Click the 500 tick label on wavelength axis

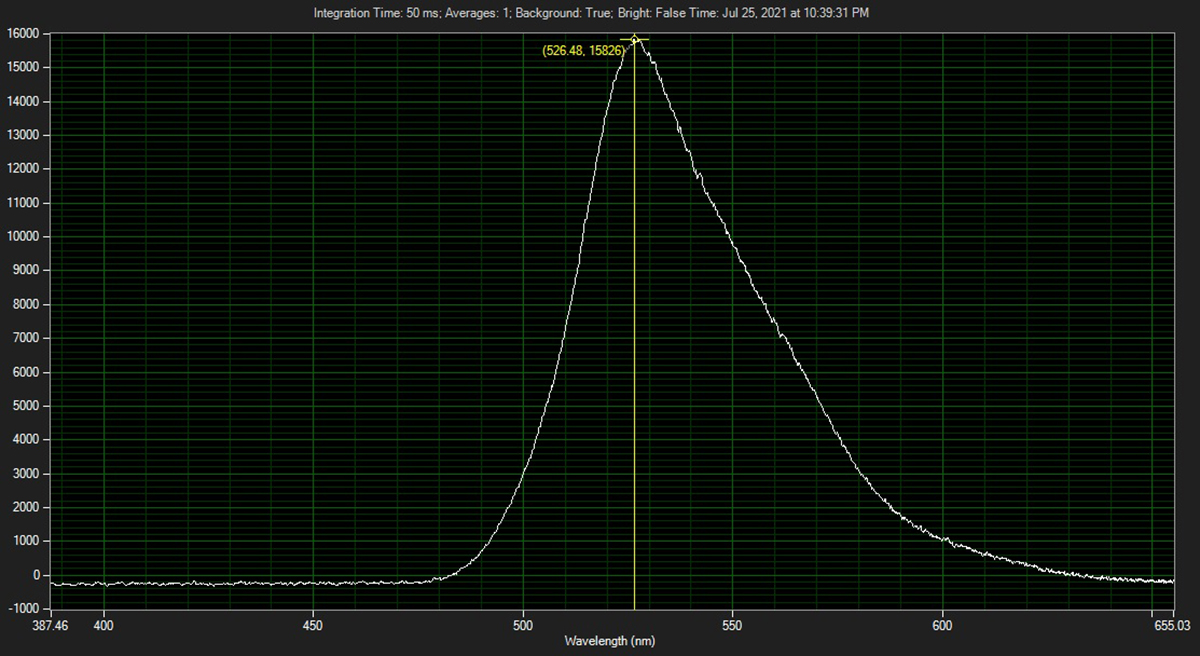[x=523, y=625]
